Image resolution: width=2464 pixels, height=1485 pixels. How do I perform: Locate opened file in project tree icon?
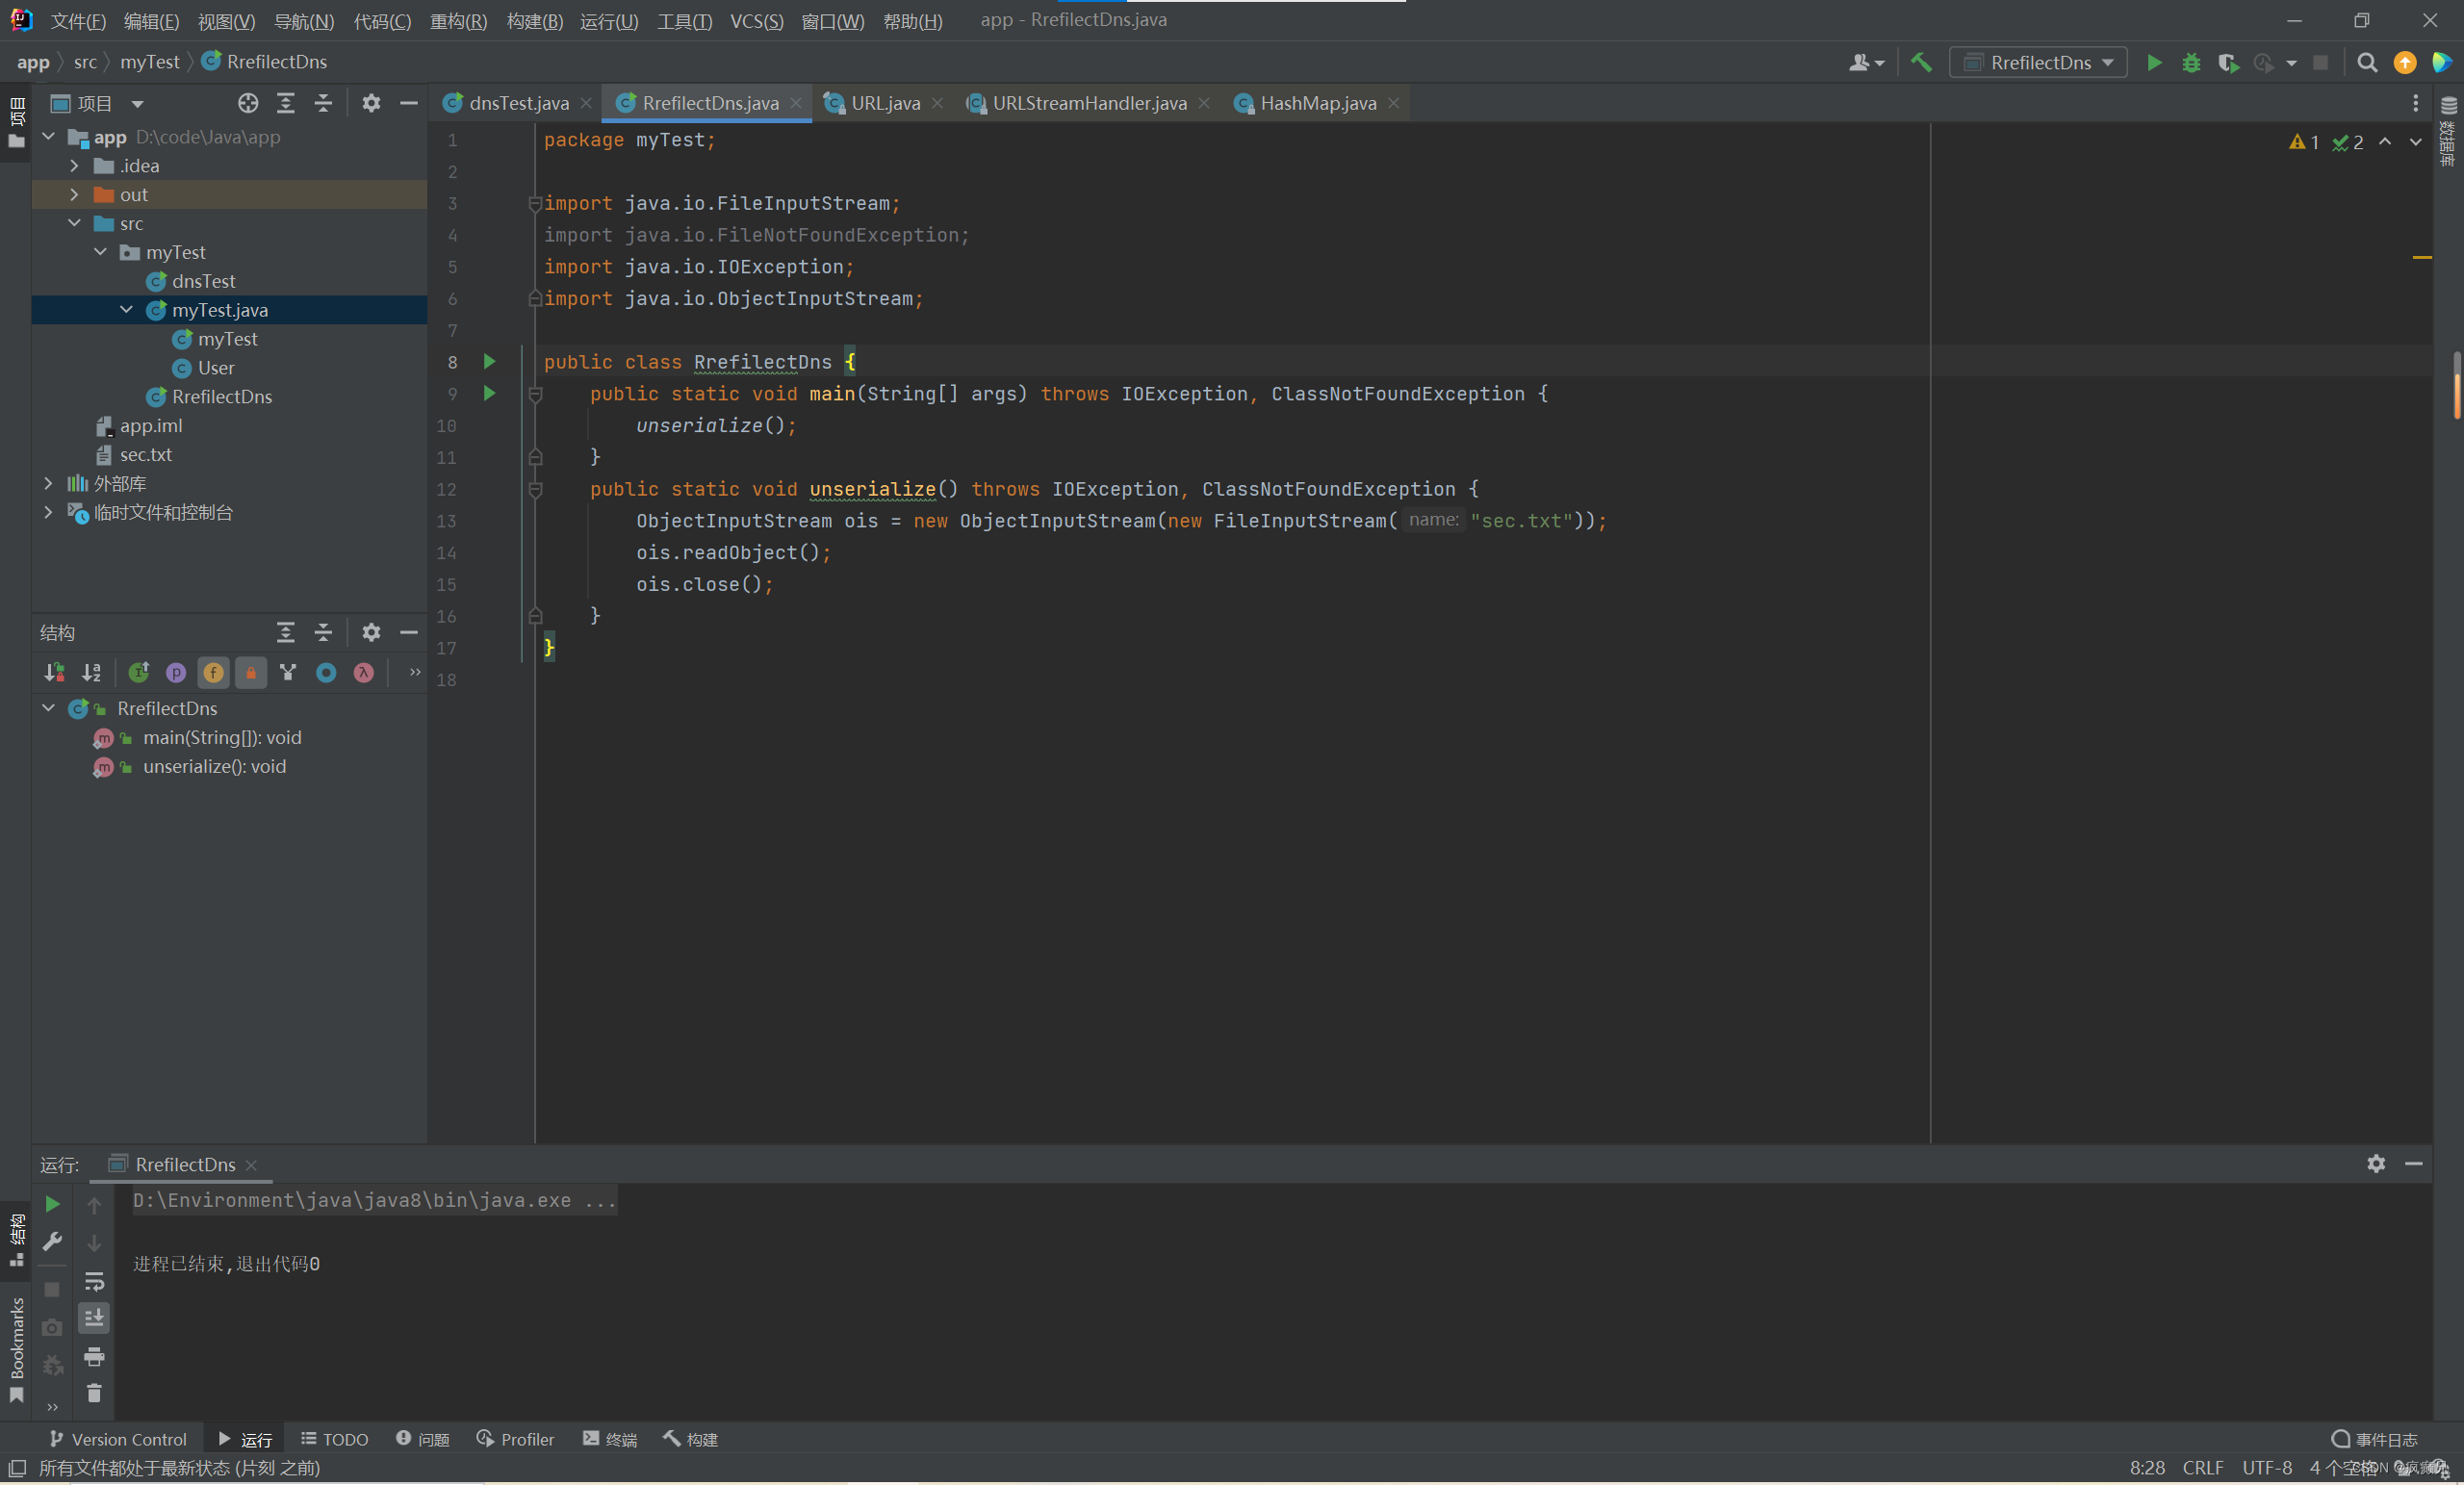[248, 103]
